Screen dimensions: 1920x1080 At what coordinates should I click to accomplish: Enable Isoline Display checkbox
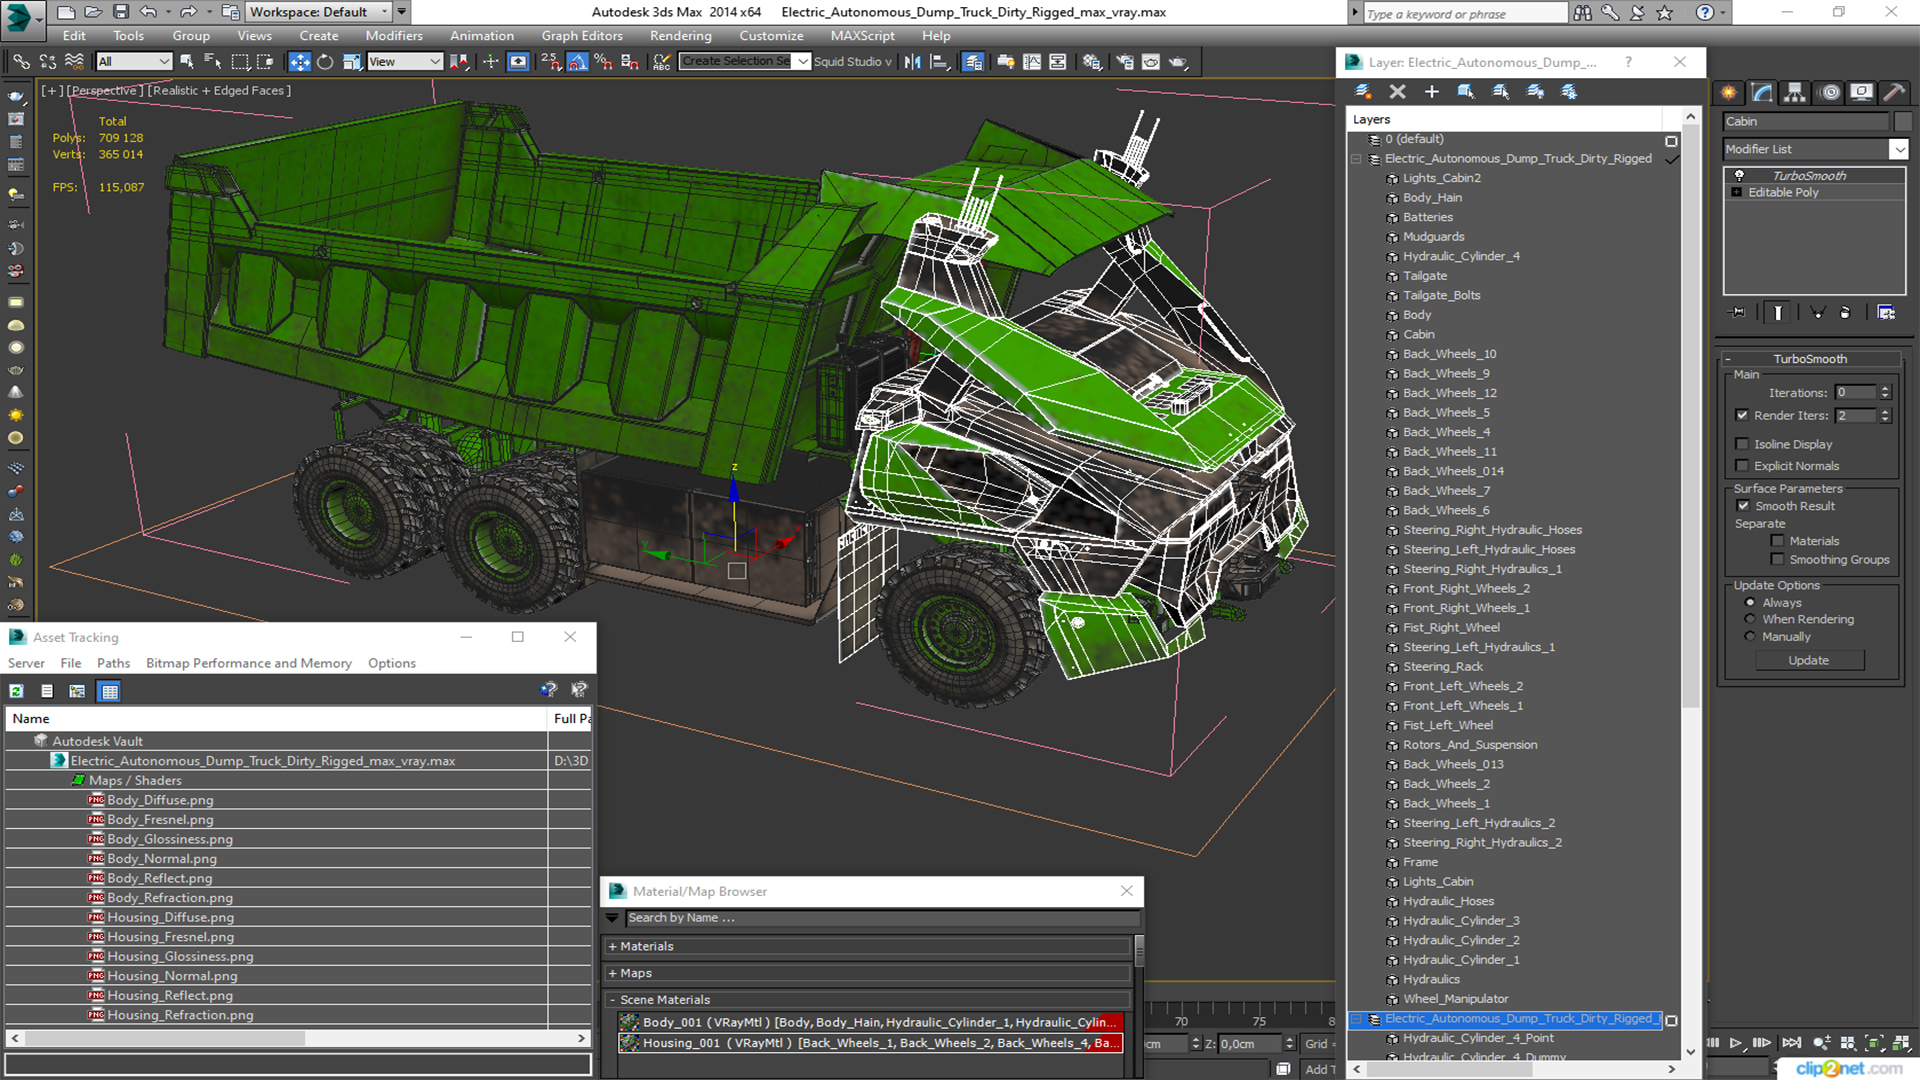(x=1742, y=444)
